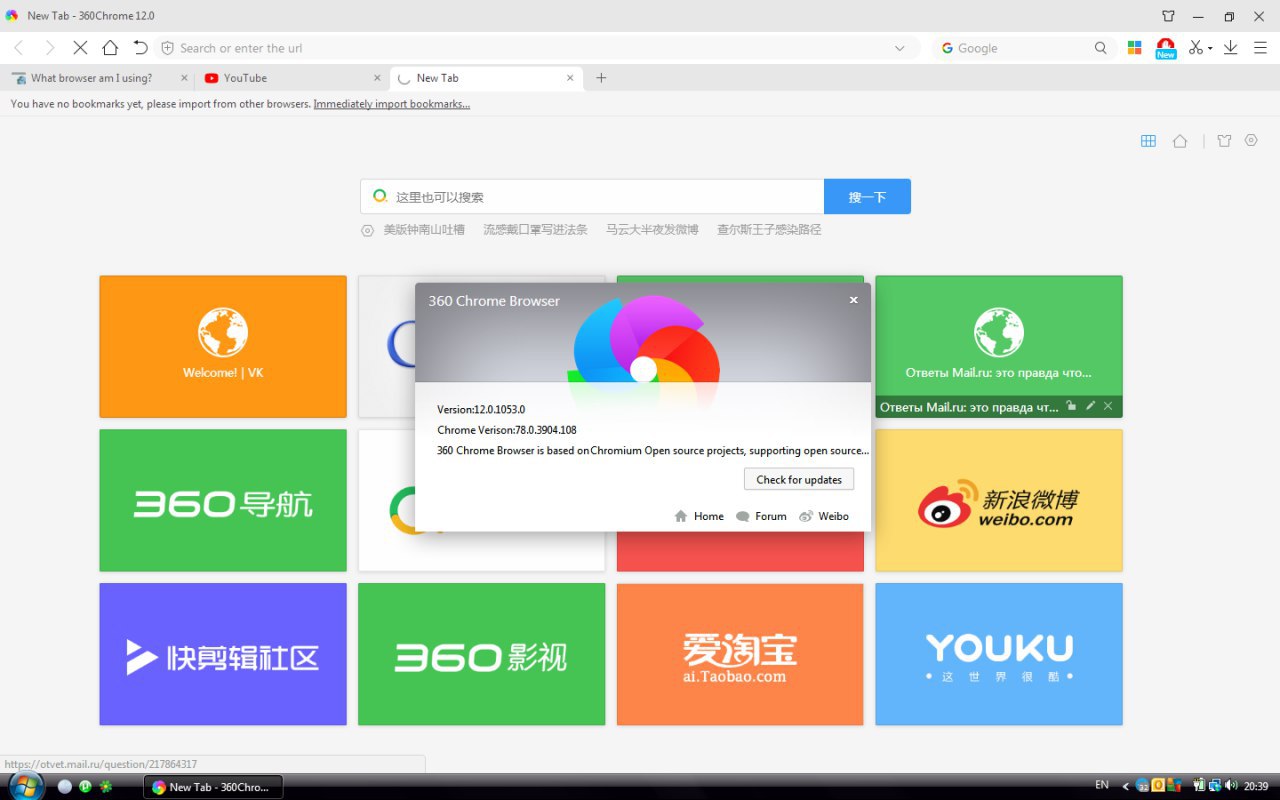1280x800 pixels.
Task: Click the volume speaker tray icon
Action: point(1231,786)
